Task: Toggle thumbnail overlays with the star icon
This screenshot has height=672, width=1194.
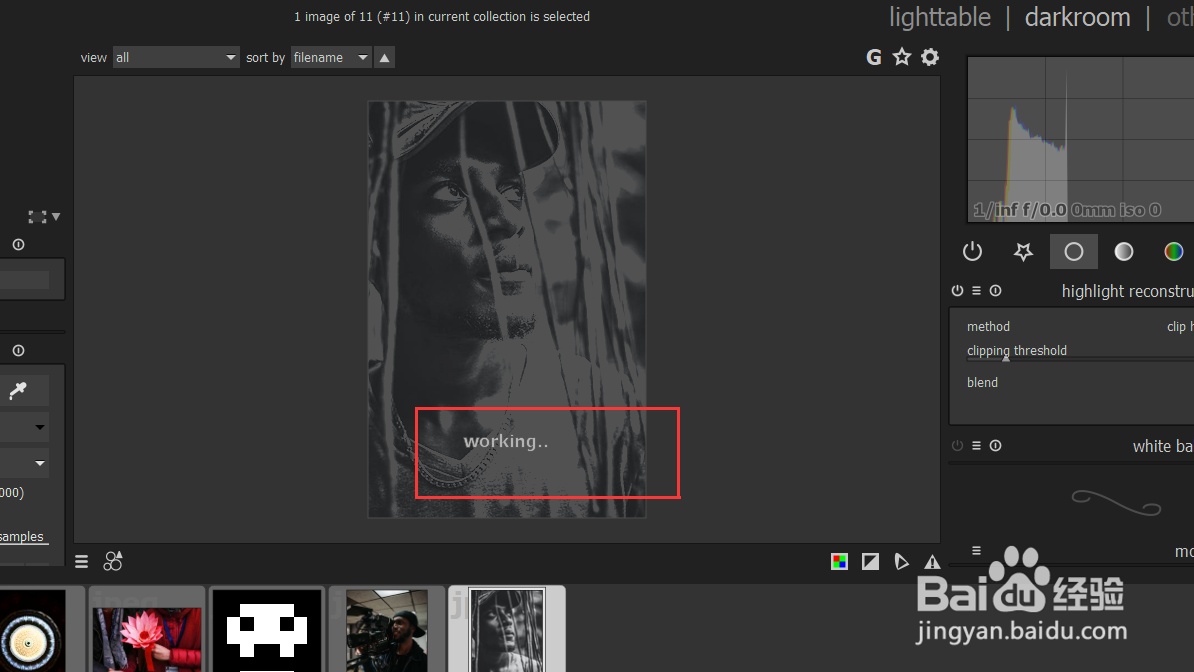Action: 902,57
